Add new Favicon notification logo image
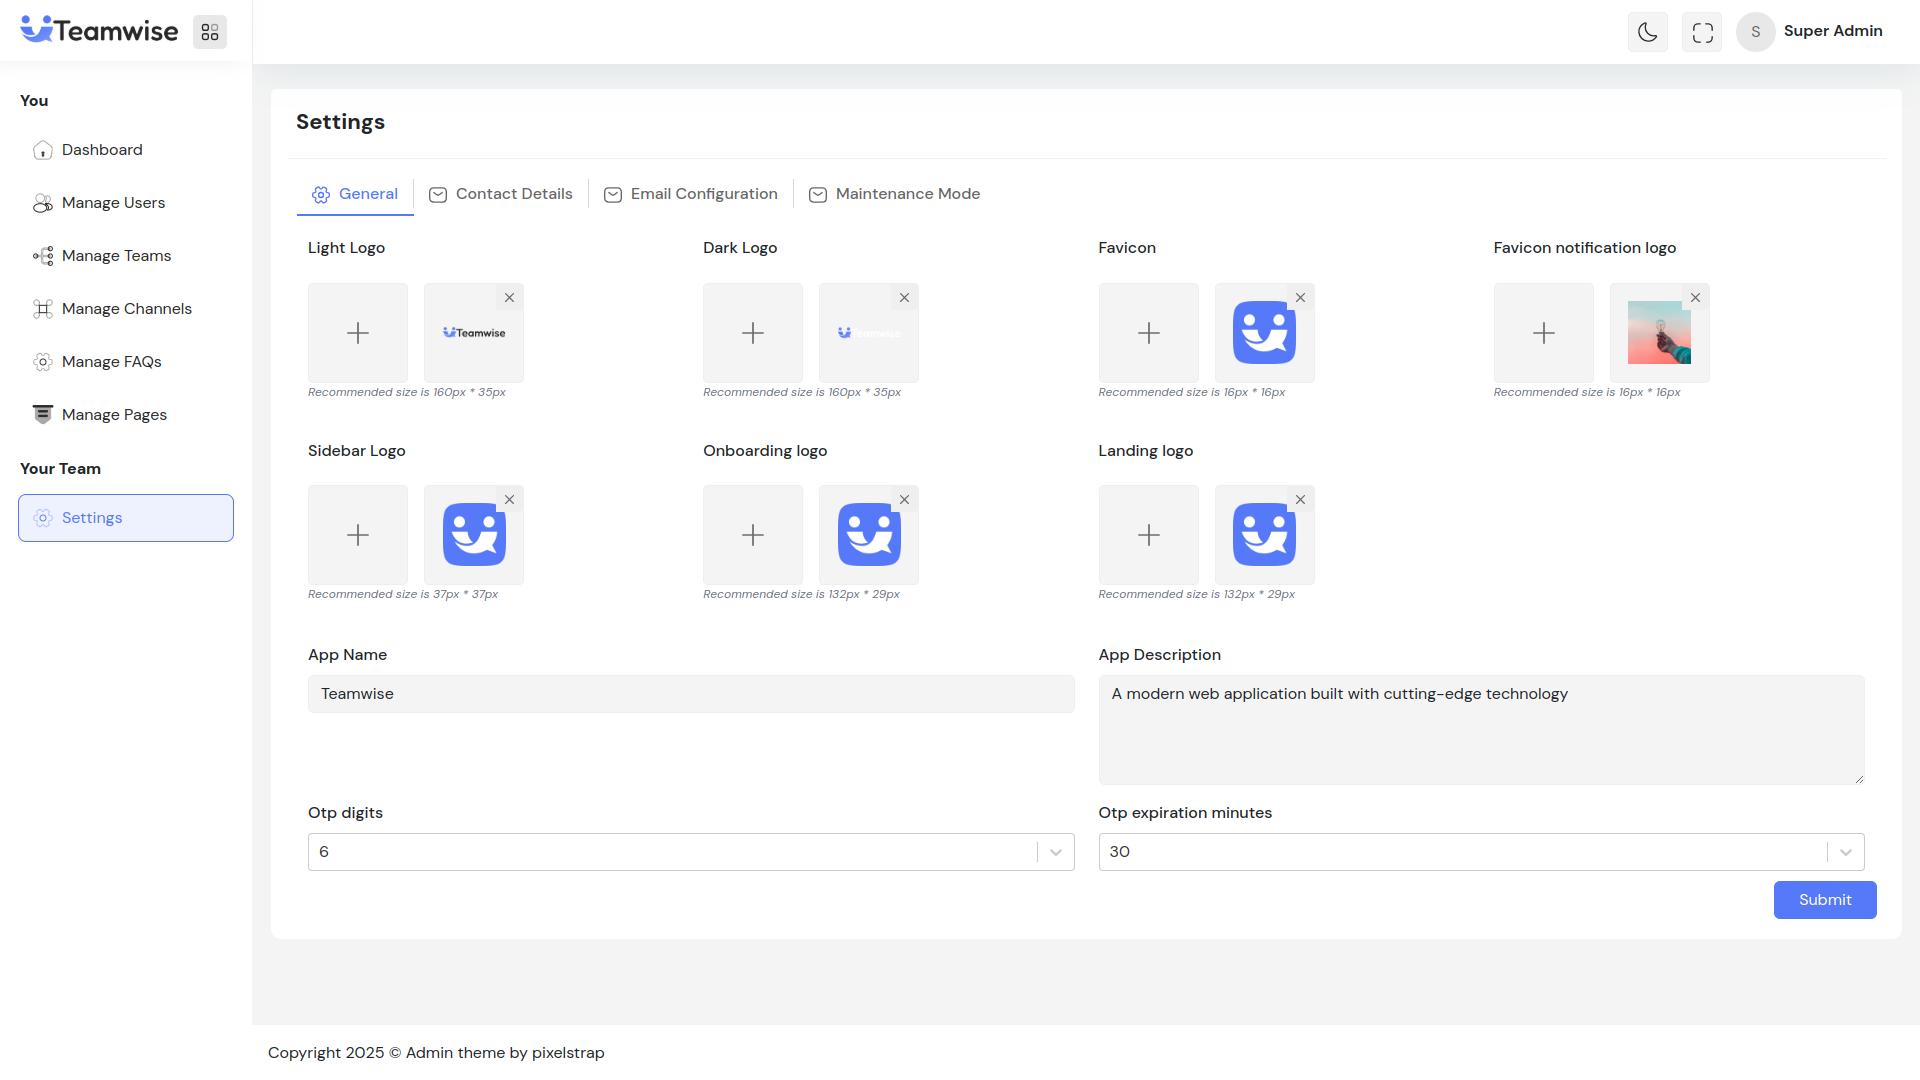Viewport: 1920px width, 1080px height. [1543, 333]
